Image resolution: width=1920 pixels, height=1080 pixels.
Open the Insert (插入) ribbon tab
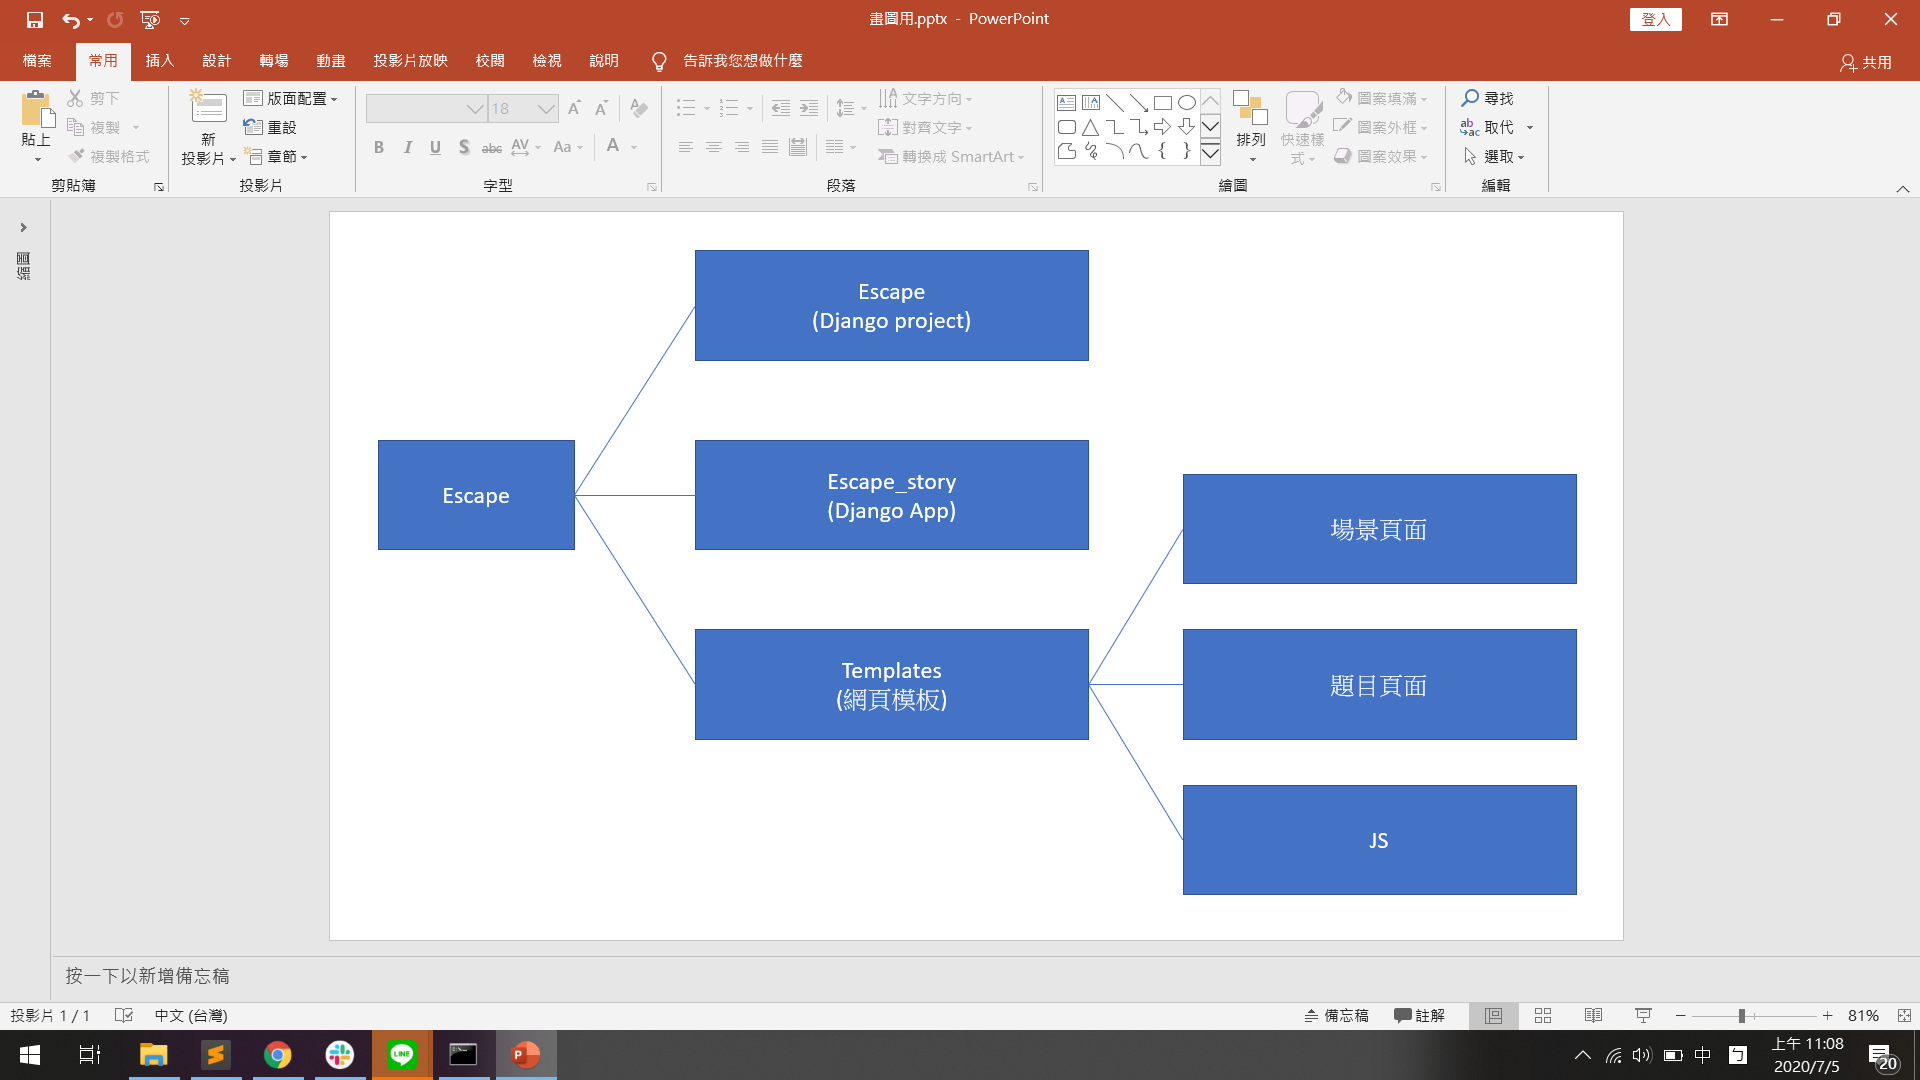[x=159, y=61]
